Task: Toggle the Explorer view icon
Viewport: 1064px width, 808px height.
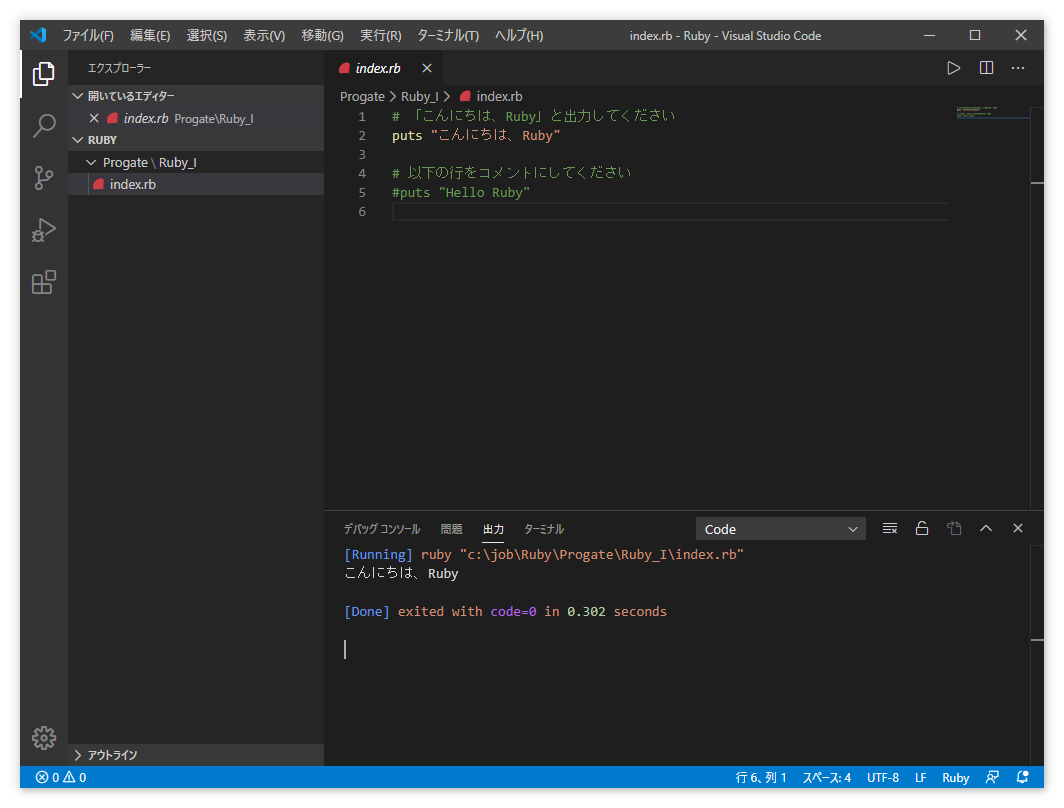Action: (x=44, y=74)
